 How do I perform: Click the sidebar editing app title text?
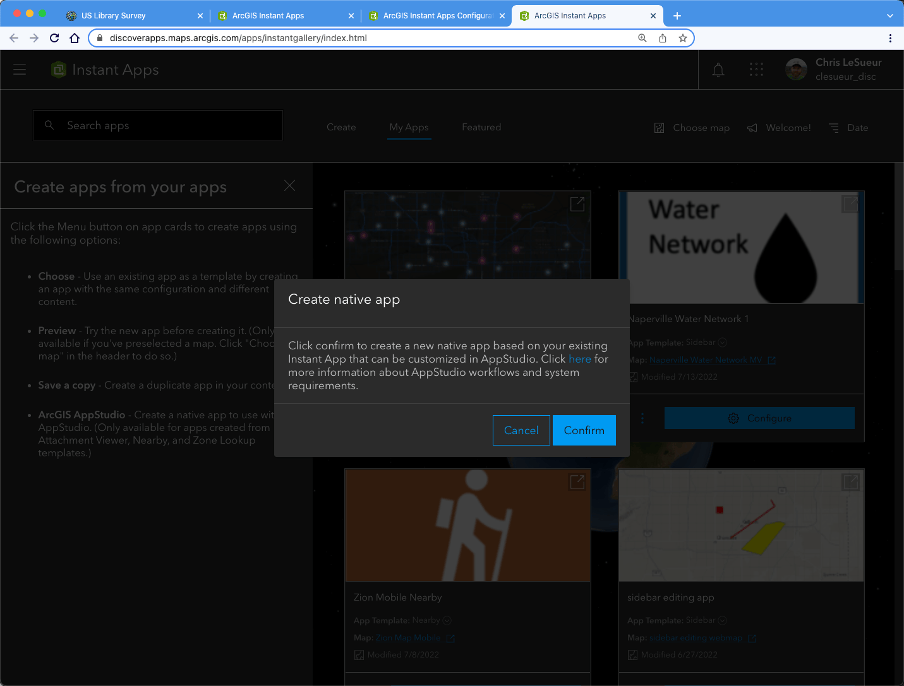(671, 597)
